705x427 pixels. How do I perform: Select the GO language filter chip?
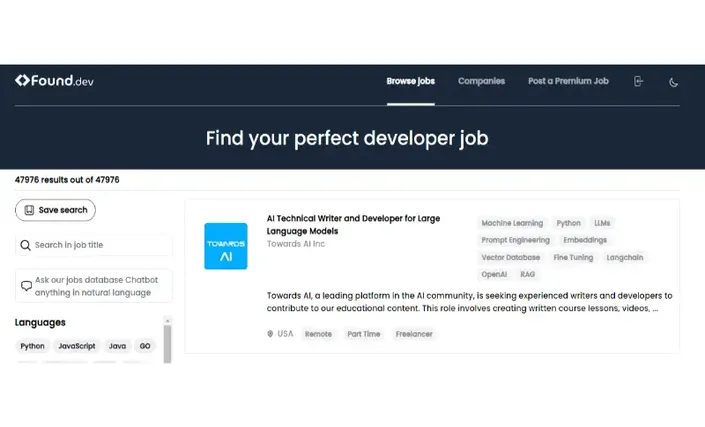145,346
